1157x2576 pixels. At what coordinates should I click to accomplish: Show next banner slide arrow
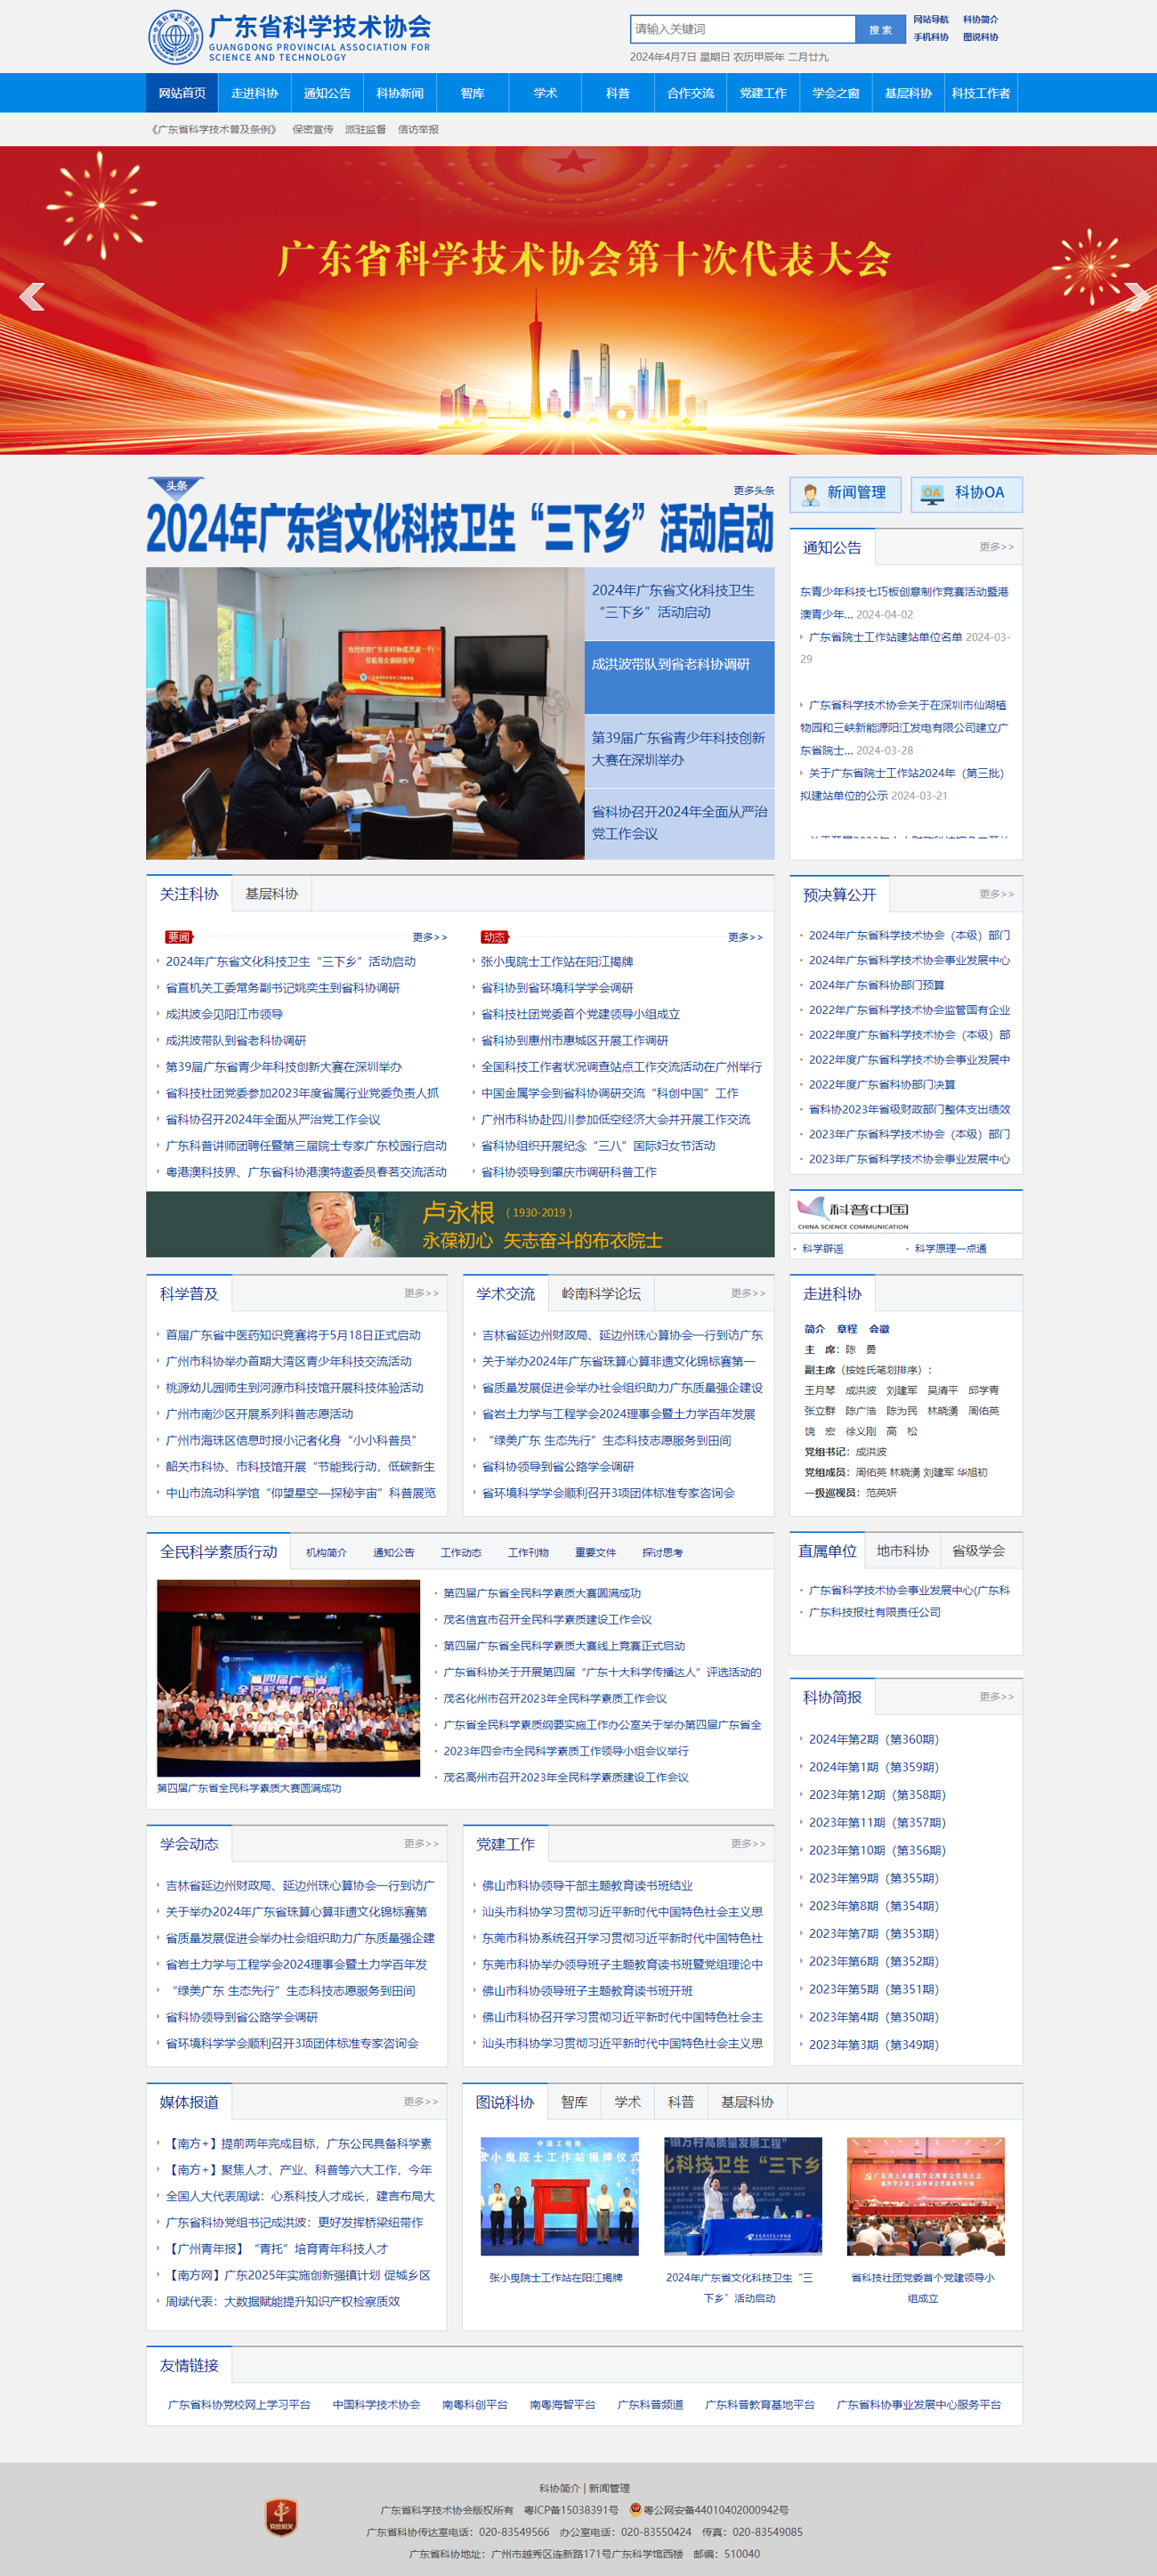[x=1136, y=297]
